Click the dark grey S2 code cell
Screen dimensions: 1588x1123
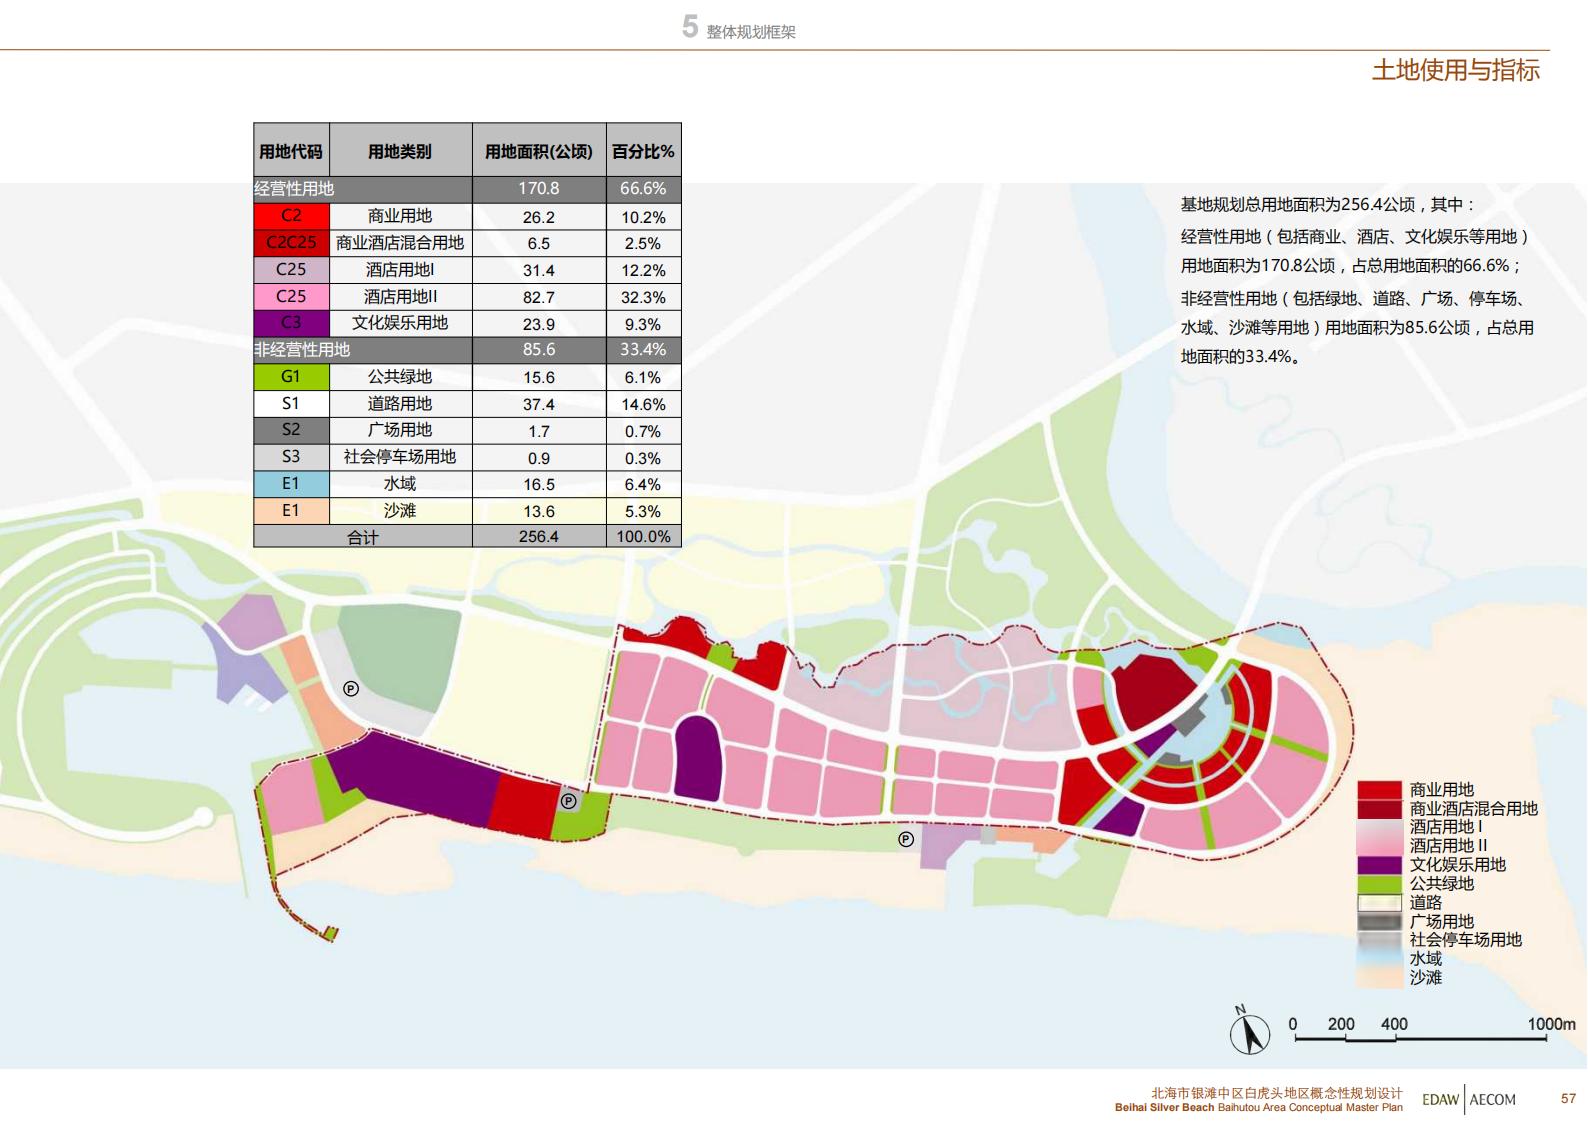tap(291, 430)
